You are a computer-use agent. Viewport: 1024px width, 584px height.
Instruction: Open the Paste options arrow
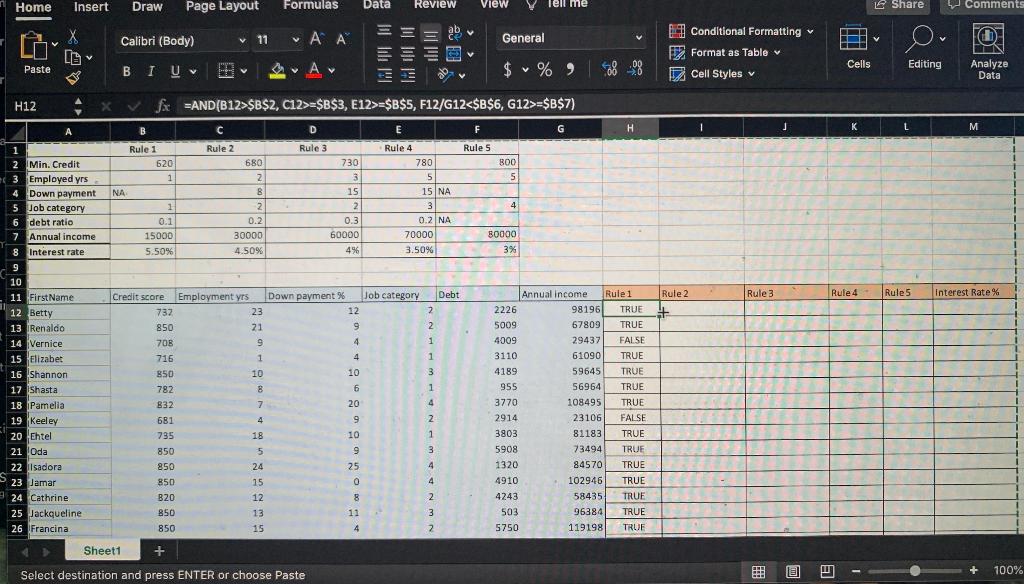(55, 44)
